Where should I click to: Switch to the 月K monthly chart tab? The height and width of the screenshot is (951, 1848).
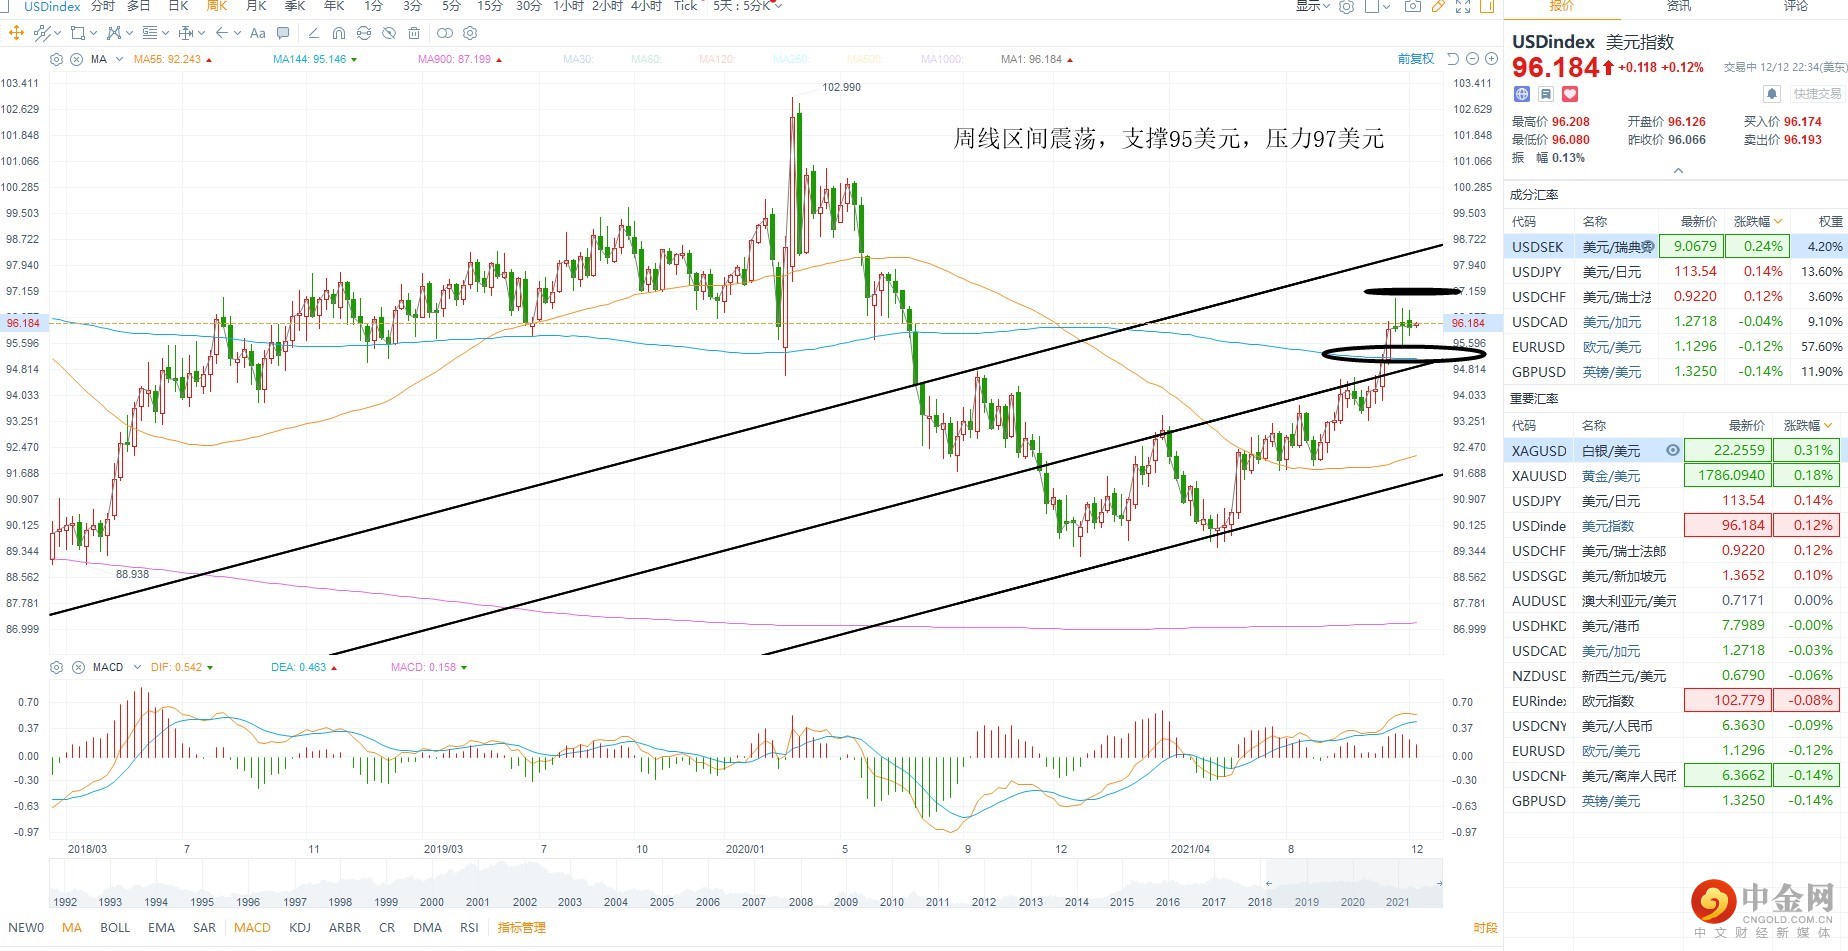click(x=256, y=6)
